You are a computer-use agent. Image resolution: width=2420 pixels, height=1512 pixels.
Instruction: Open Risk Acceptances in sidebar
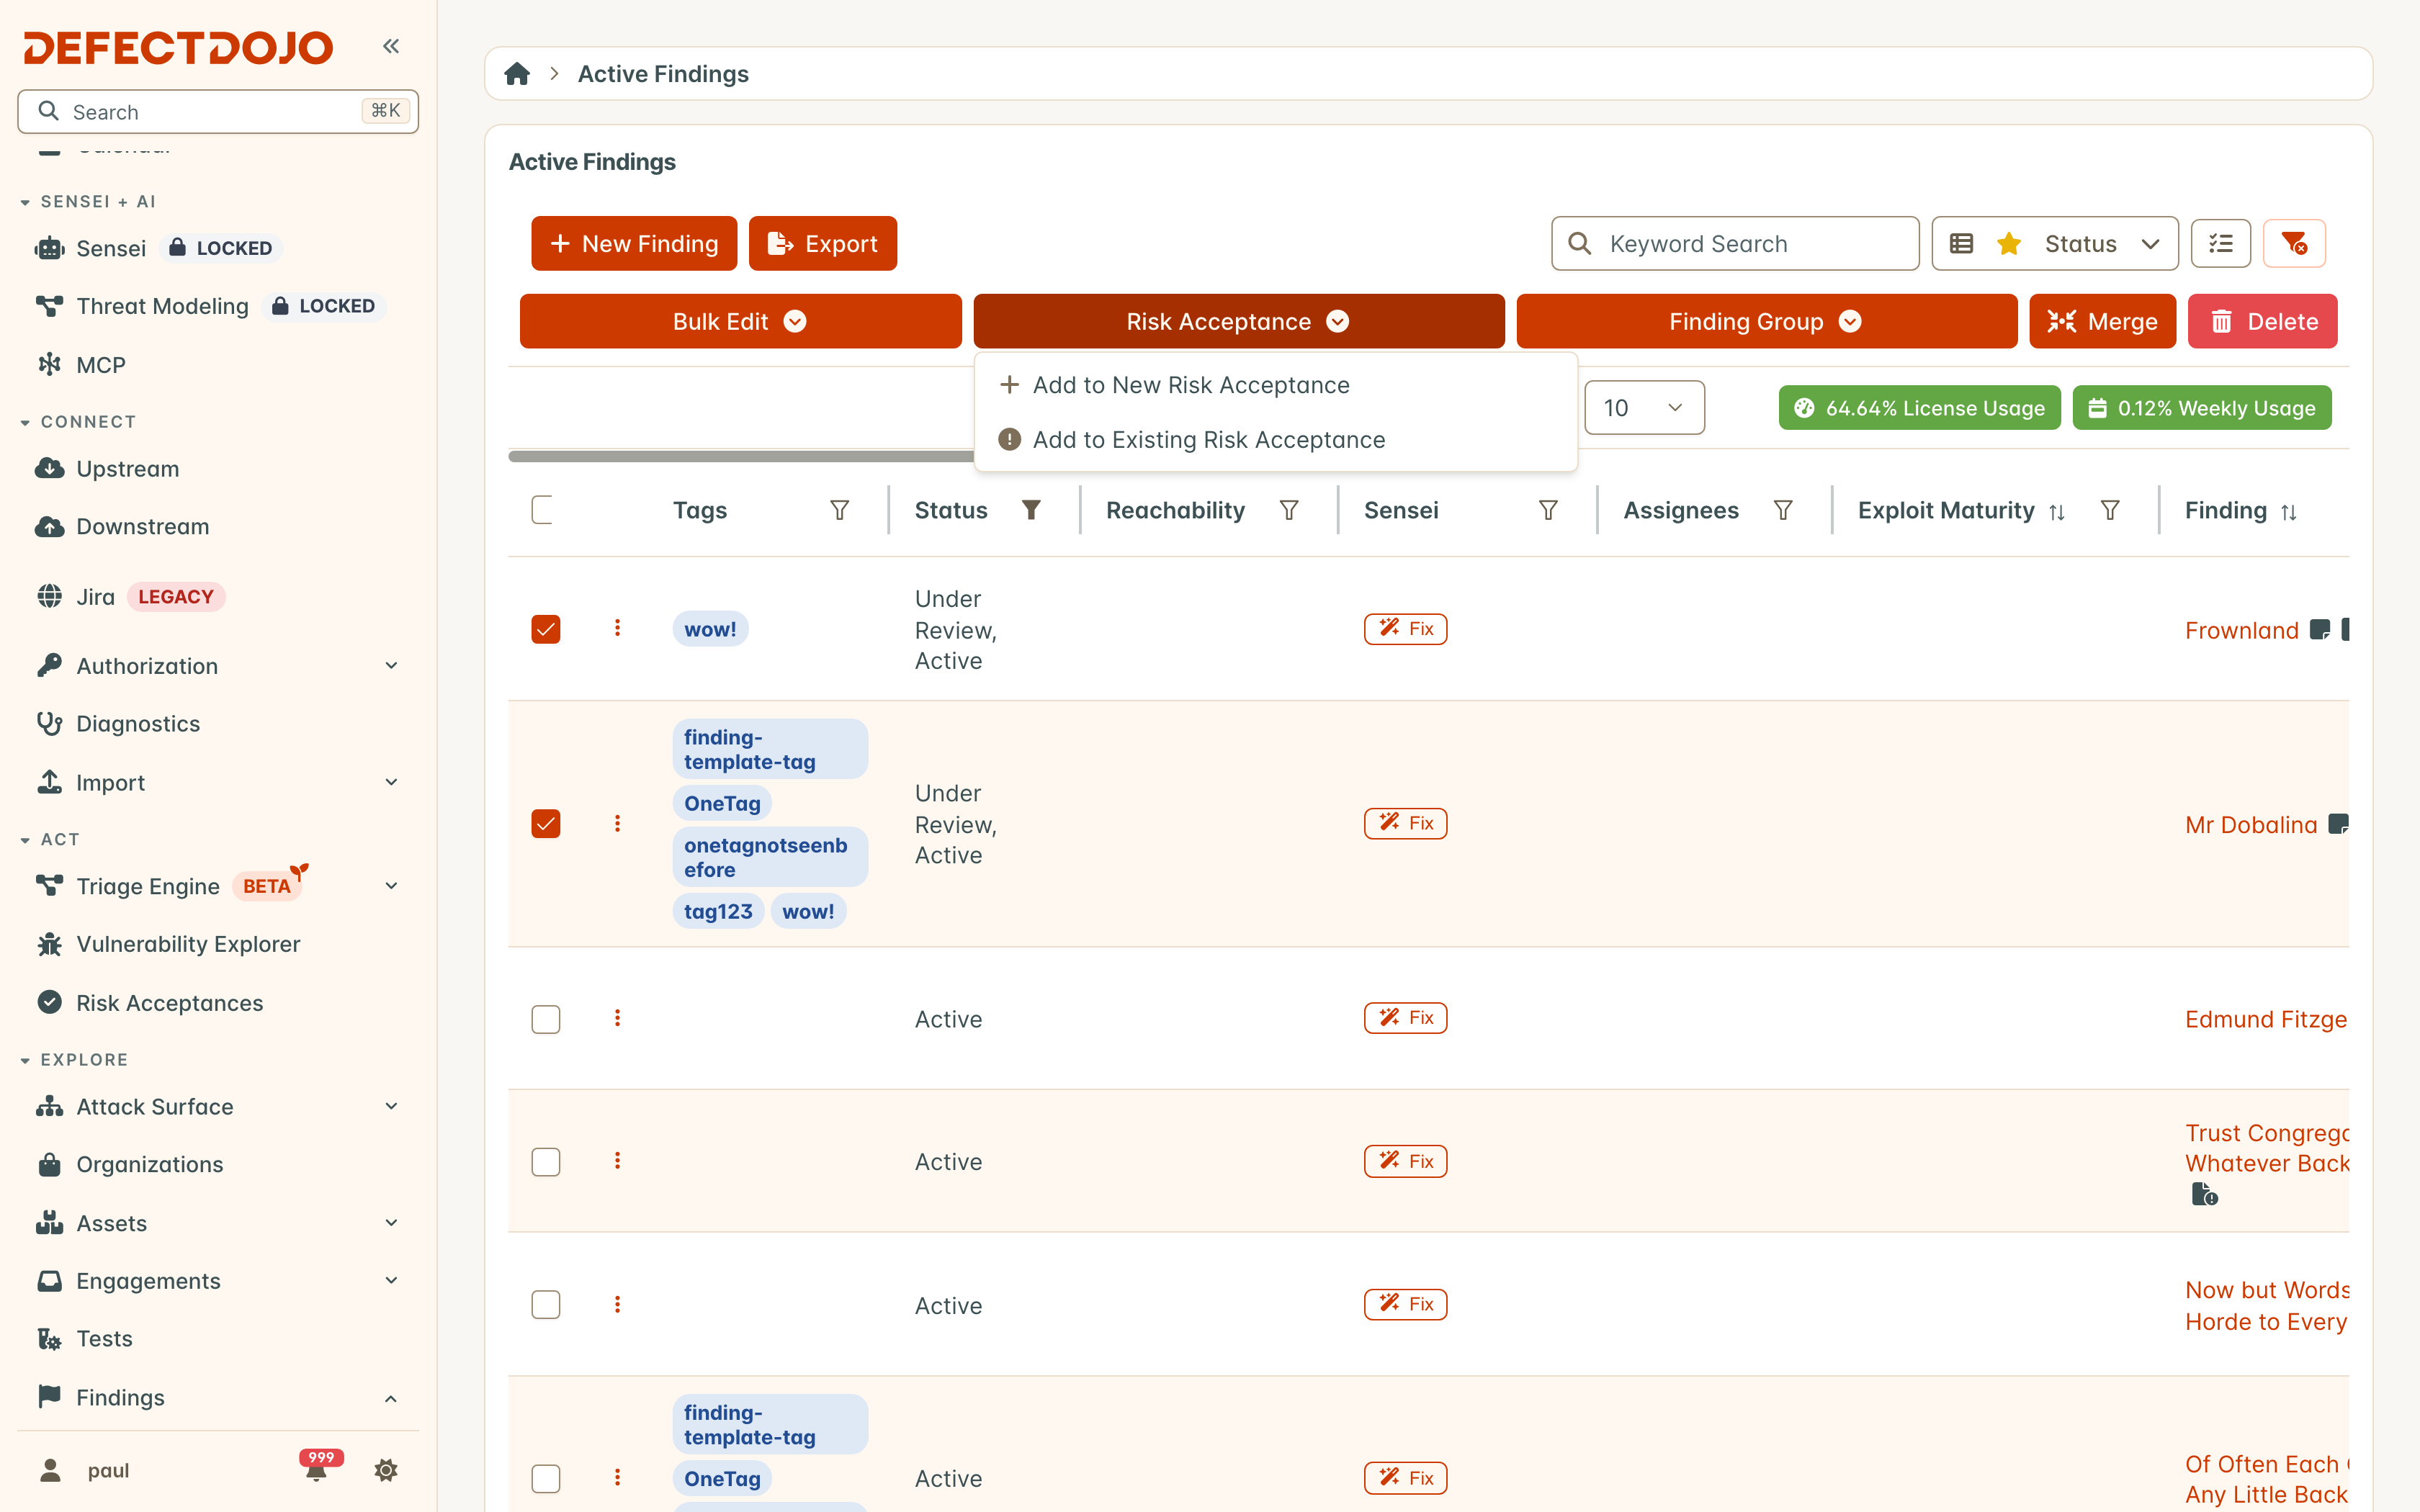tap(169, 1003)
